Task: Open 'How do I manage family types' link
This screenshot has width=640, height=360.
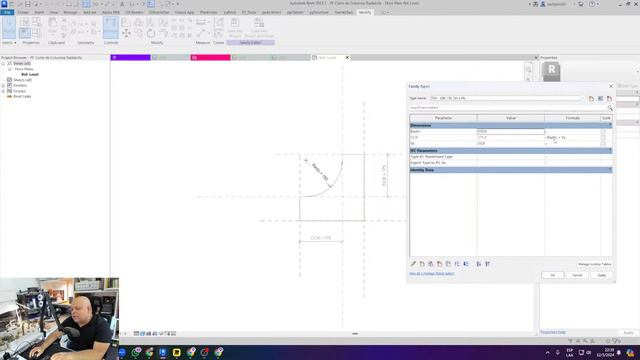Action: pos(431,274)
